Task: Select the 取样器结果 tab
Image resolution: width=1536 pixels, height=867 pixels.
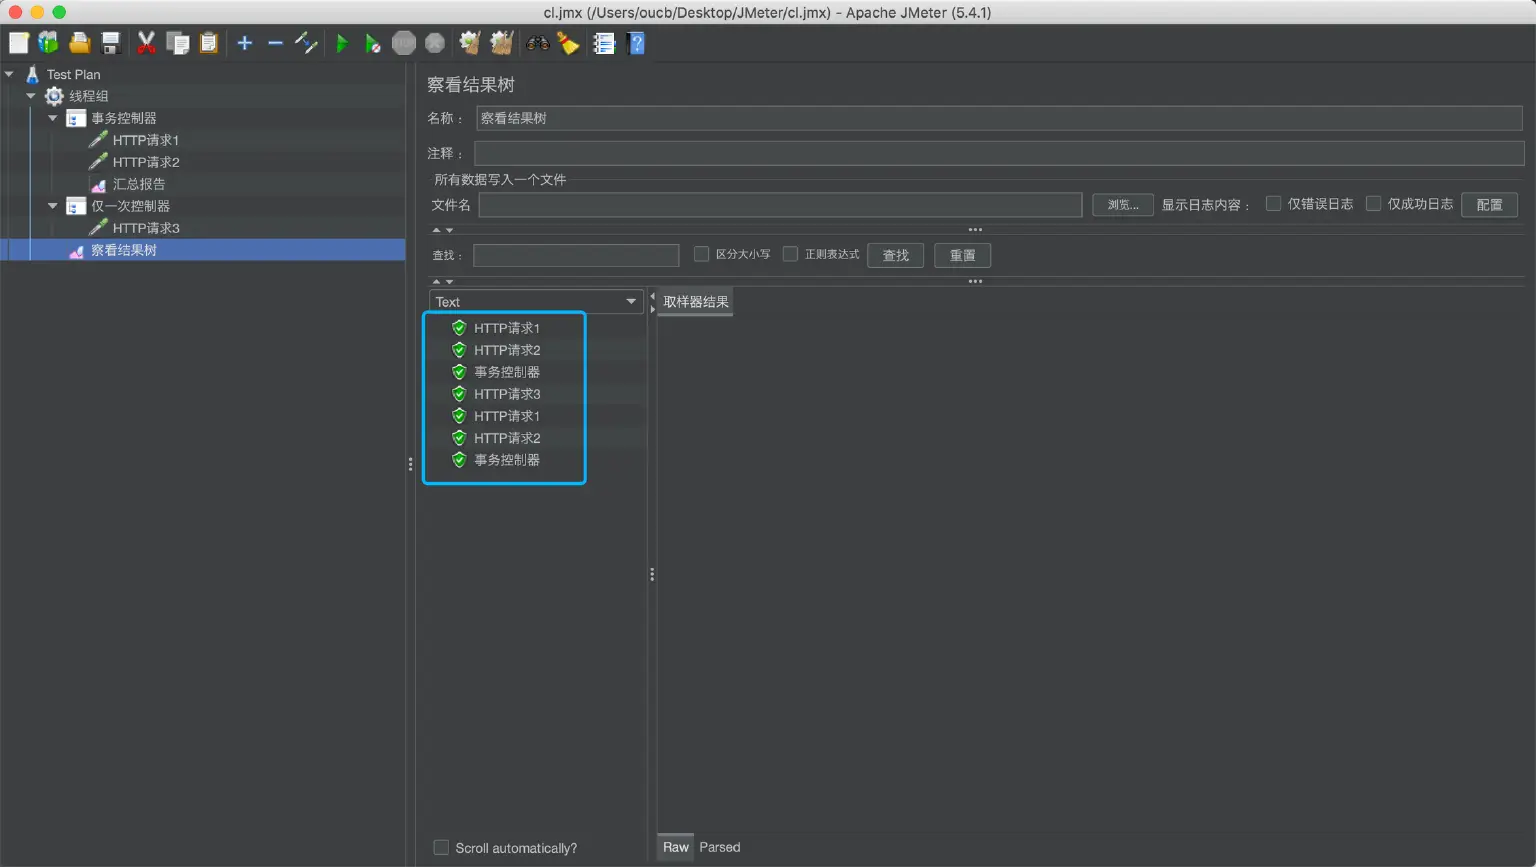Action: point(696,302)
